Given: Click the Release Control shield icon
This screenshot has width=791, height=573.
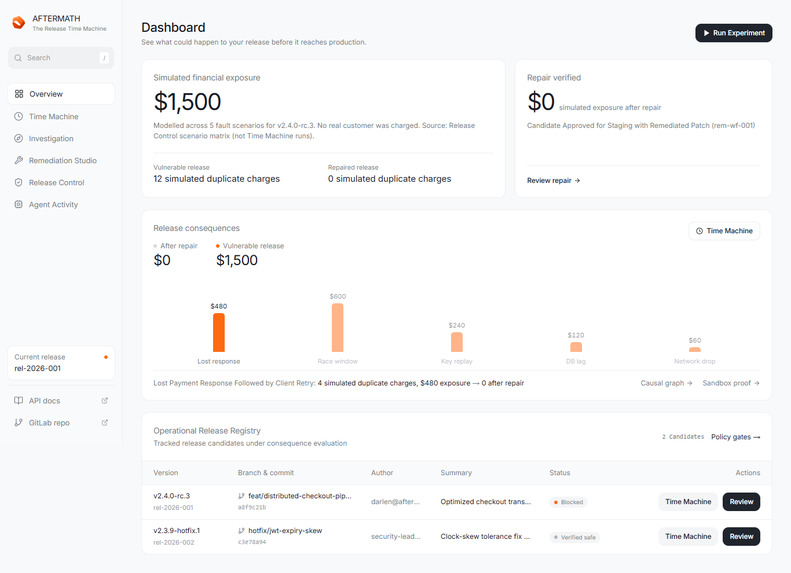Looking at the screenshot, I should pos(19,183).
